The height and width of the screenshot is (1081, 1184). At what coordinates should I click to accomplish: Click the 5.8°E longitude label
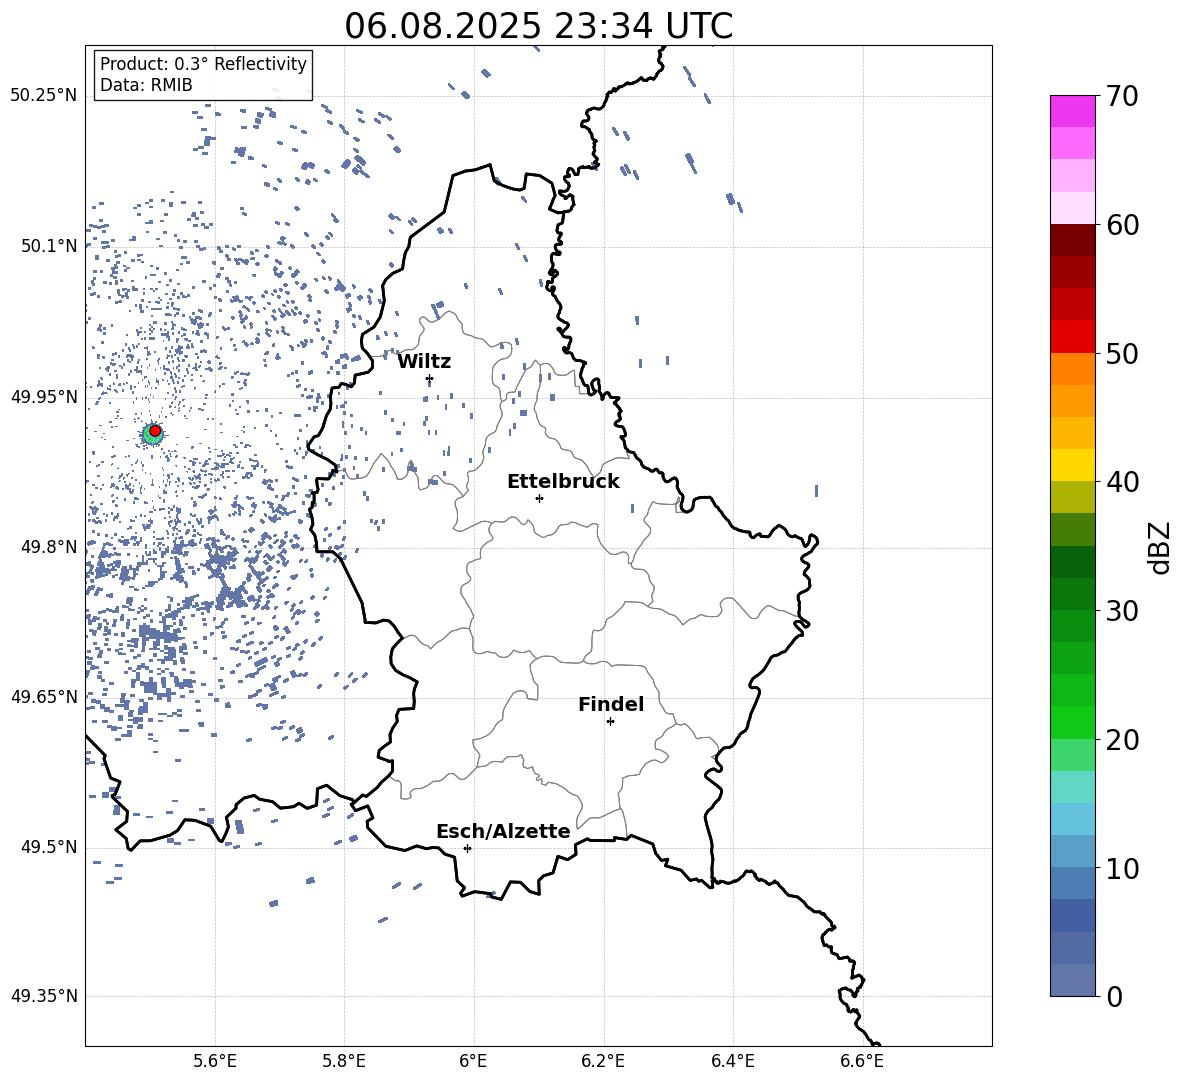tap(344, 1061)
